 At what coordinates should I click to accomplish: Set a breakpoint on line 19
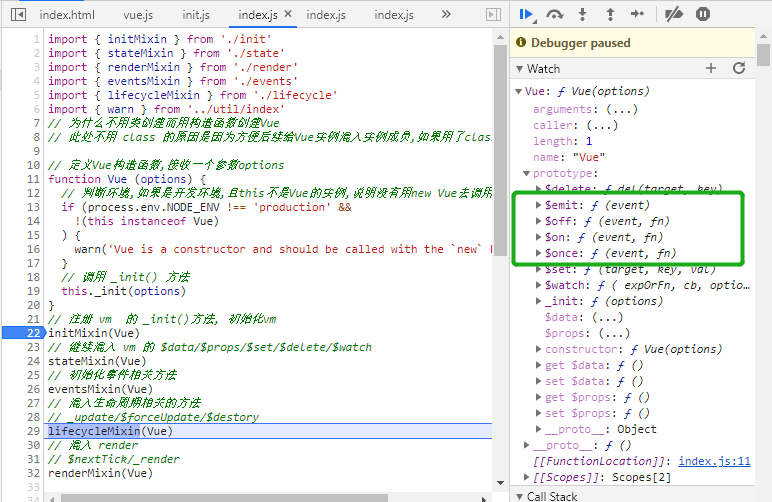33,291
